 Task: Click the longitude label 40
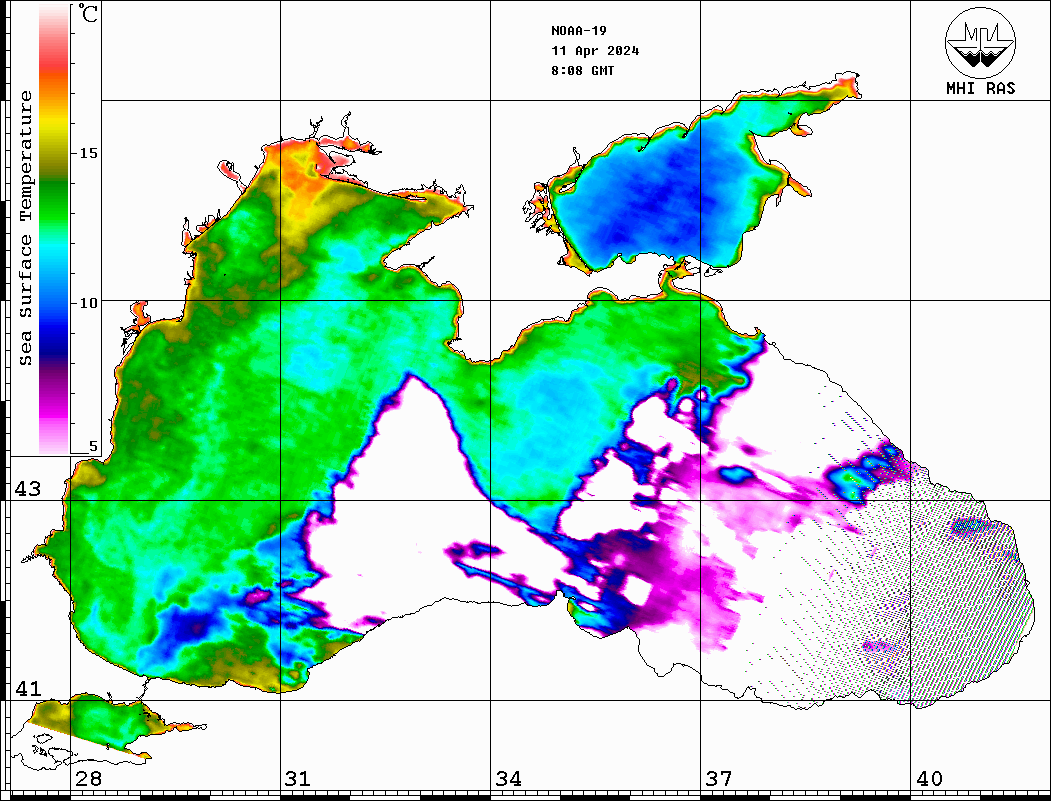(929, 778)
